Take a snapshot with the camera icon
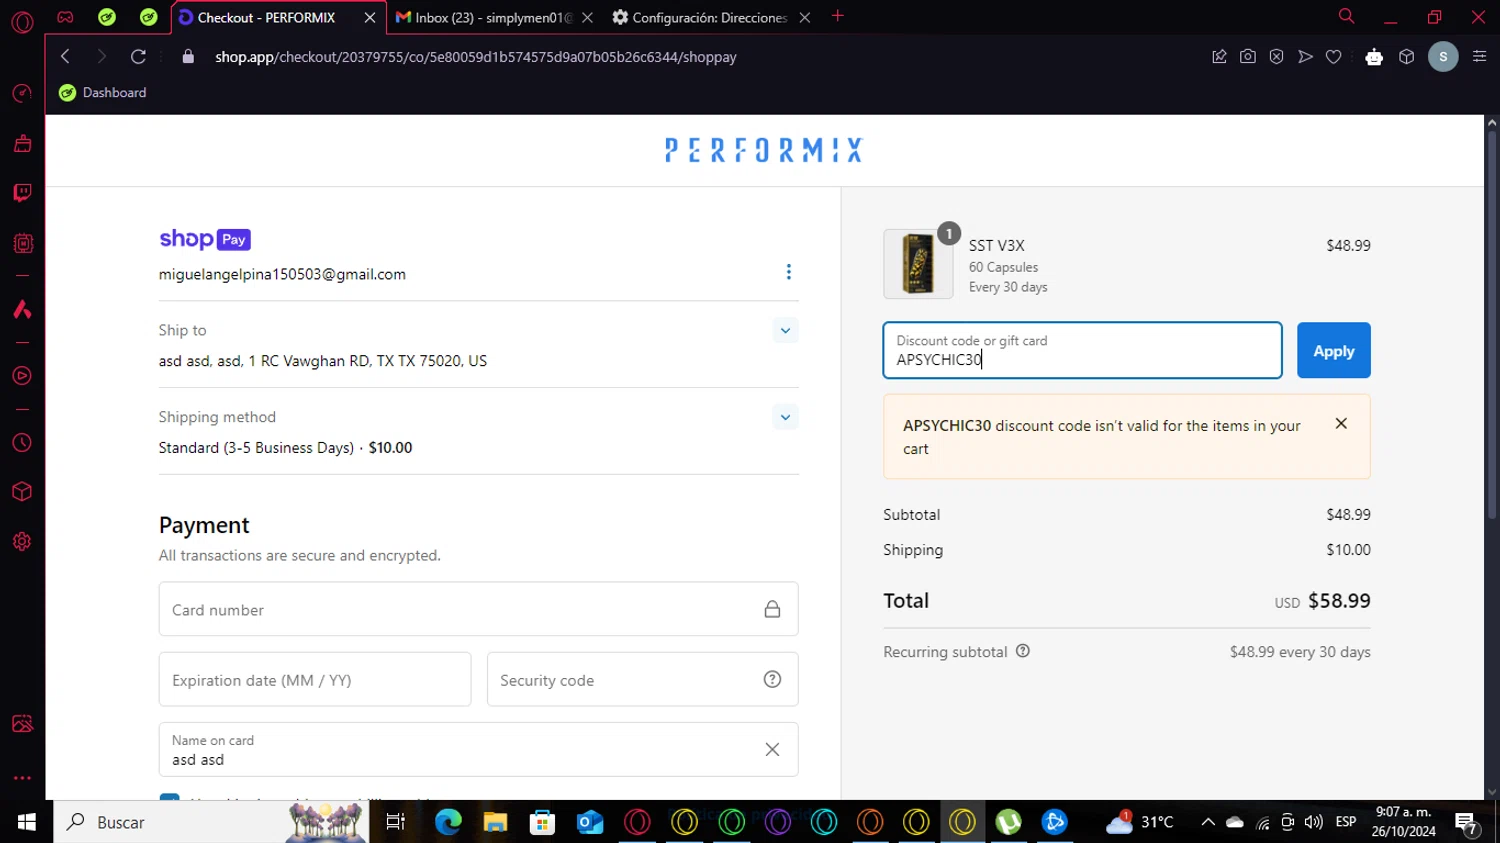This screenshot has height=843, width=1500. pyautogui.click(x=1247, y=57)
